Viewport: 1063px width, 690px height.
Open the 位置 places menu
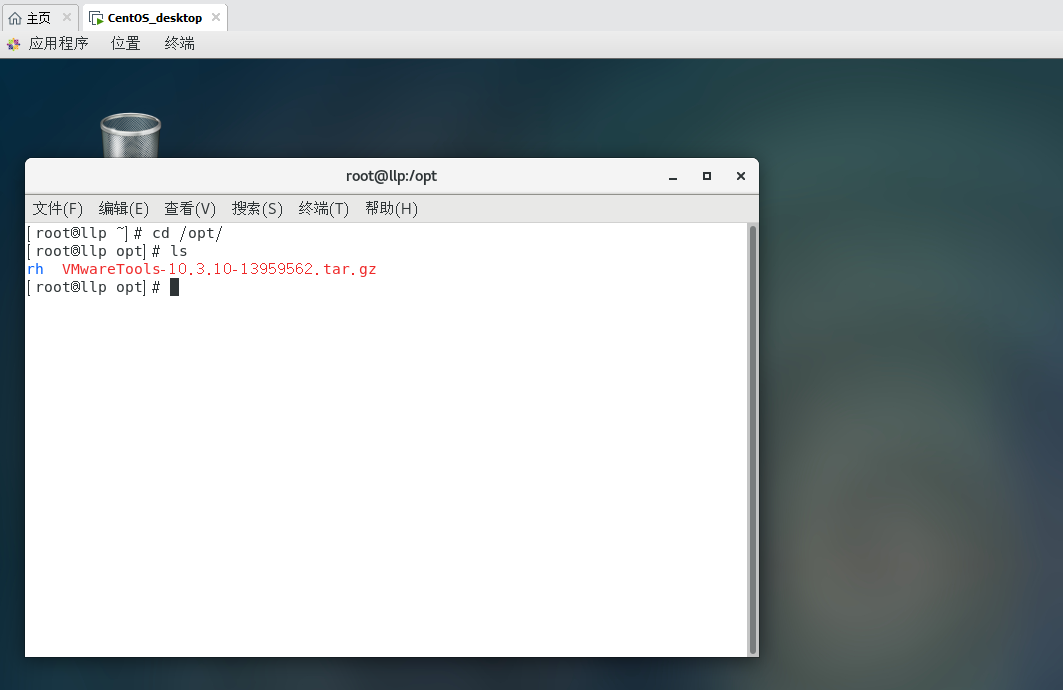tap(125, 43)
